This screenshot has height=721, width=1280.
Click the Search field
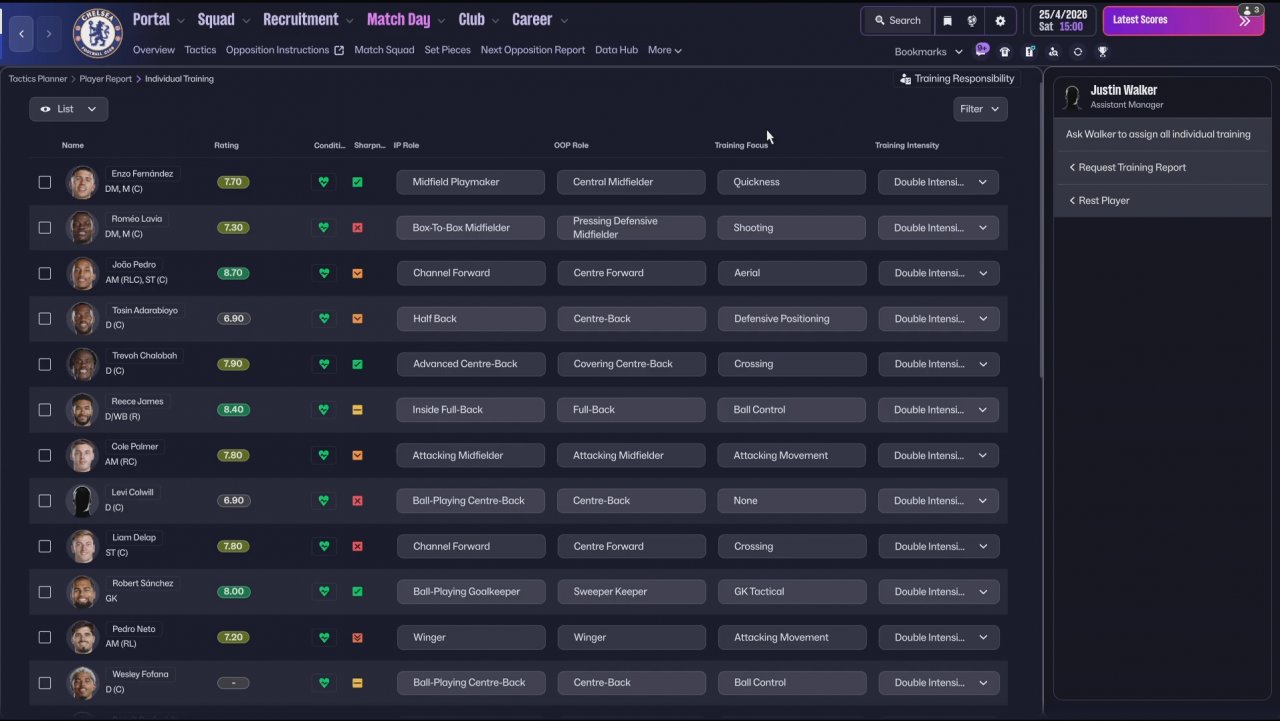pos(897,21)
